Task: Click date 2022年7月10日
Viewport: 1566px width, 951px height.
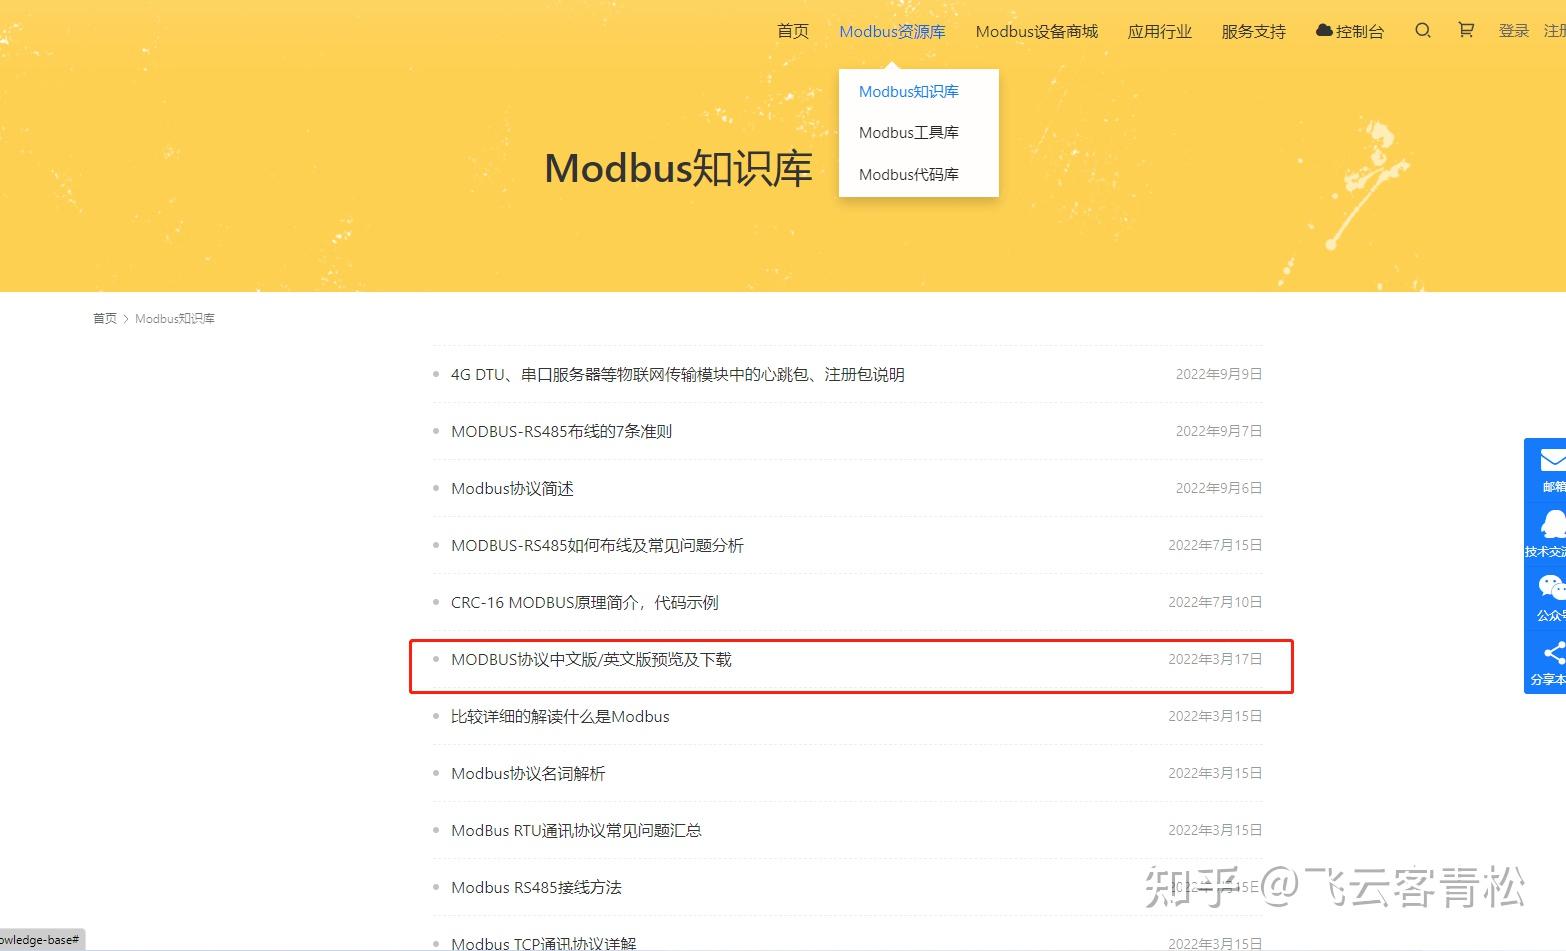Action: tap(1215, 602)
